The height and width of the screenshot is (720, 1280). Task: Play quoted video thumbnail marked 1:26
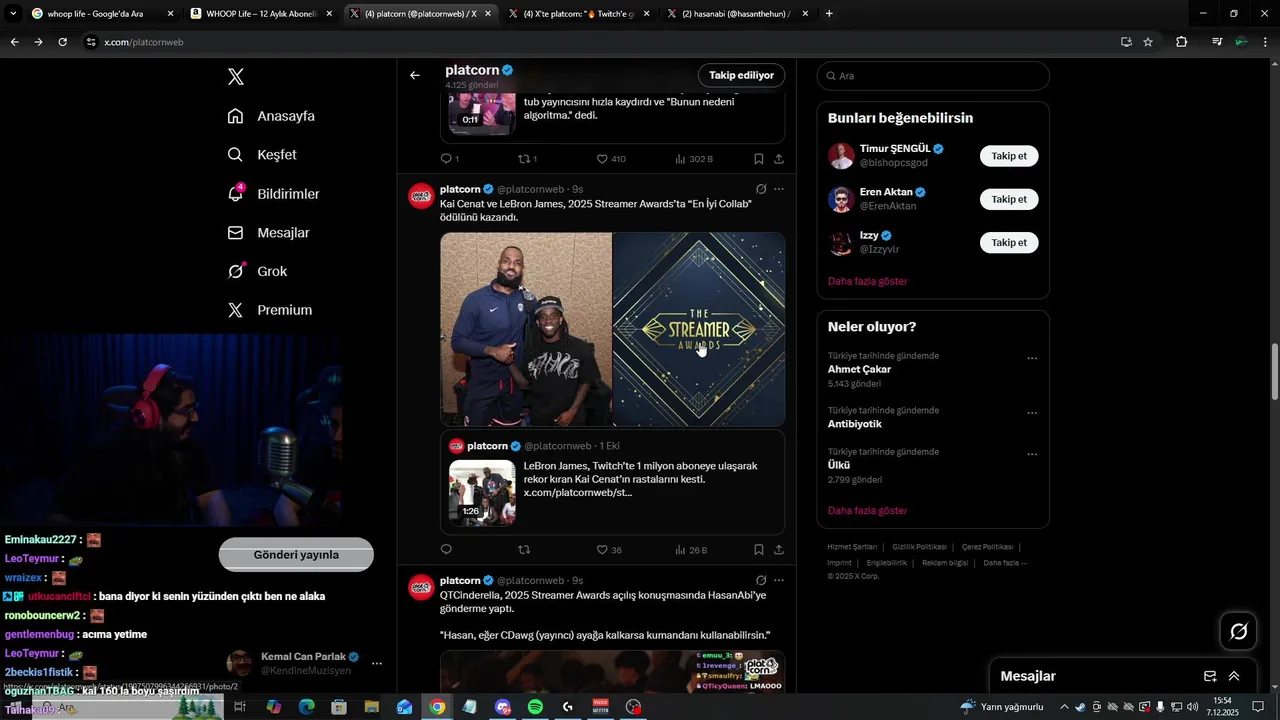tap(482, 492)
